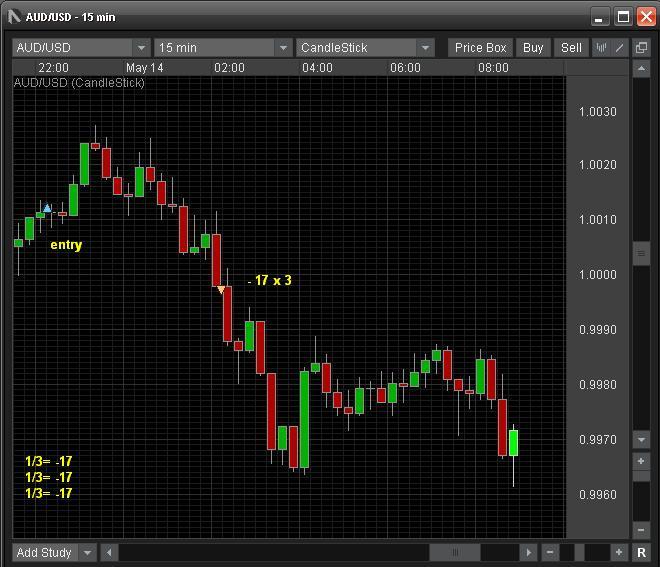Click the horizontal scrollbar thumb

click(455, 552)
